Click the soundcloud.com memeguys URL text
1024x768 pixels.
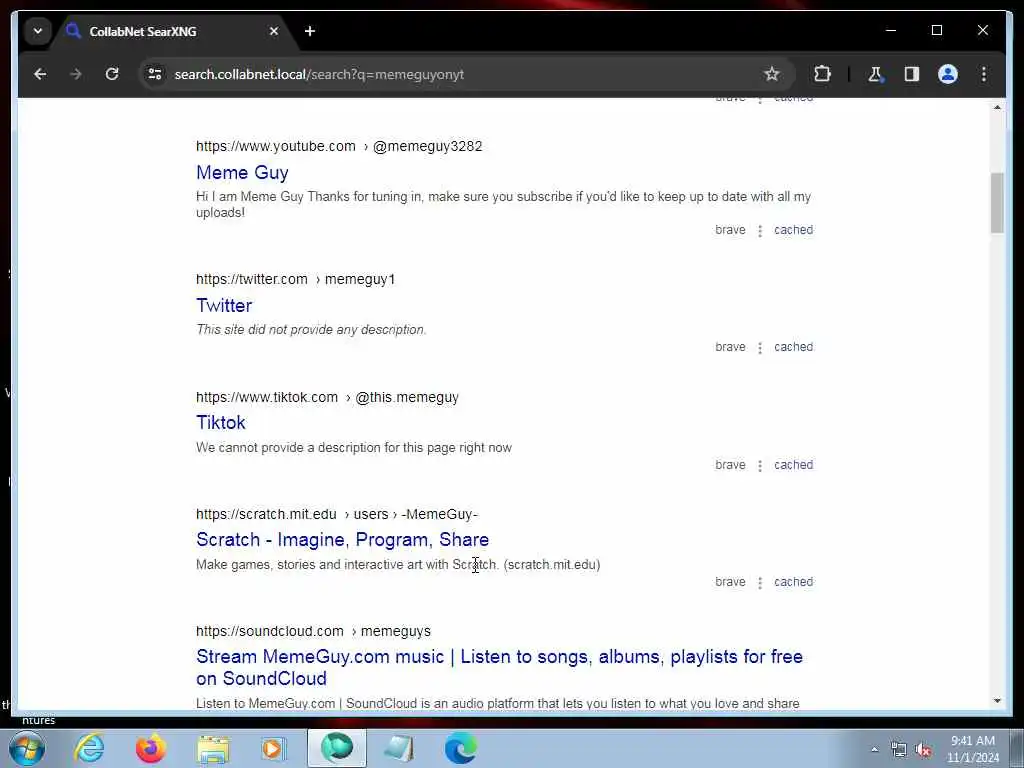pos(313,632)
